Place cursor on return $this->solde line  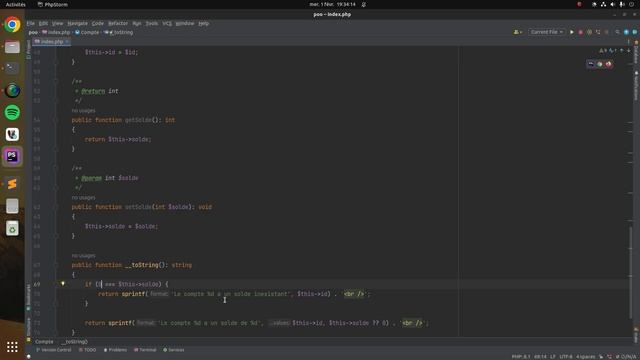[x=118, y=139]
